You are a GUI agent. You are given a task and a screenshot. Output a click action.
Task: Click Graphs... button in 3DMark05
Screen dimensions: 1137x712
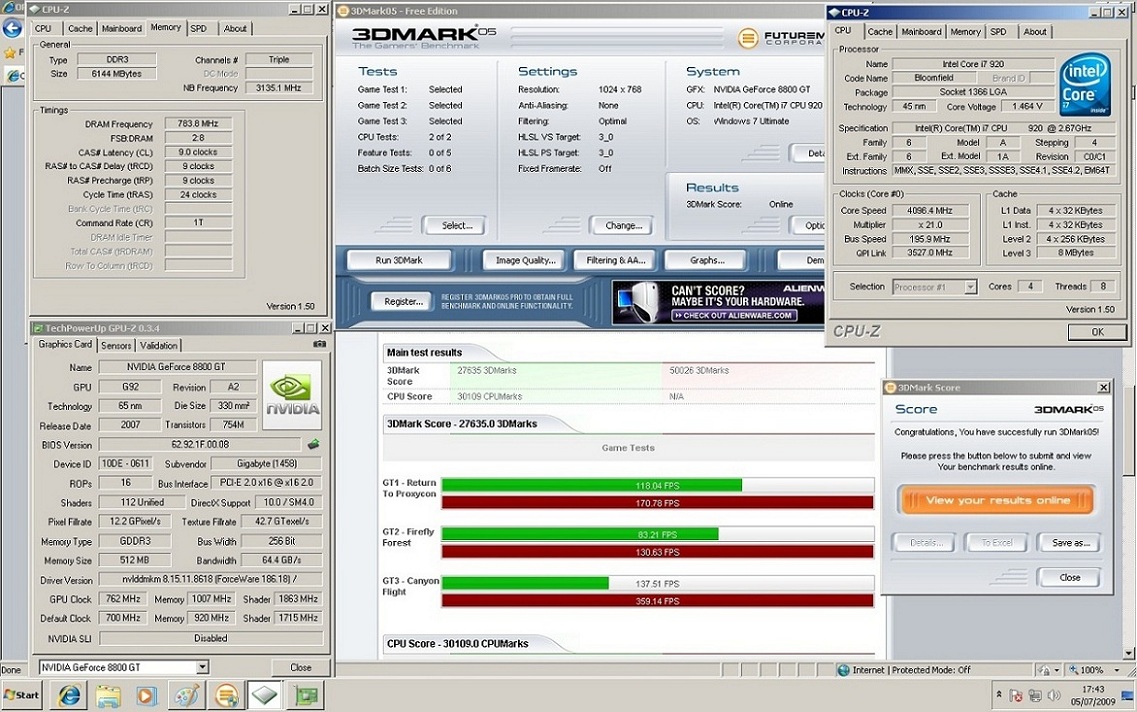708,260
